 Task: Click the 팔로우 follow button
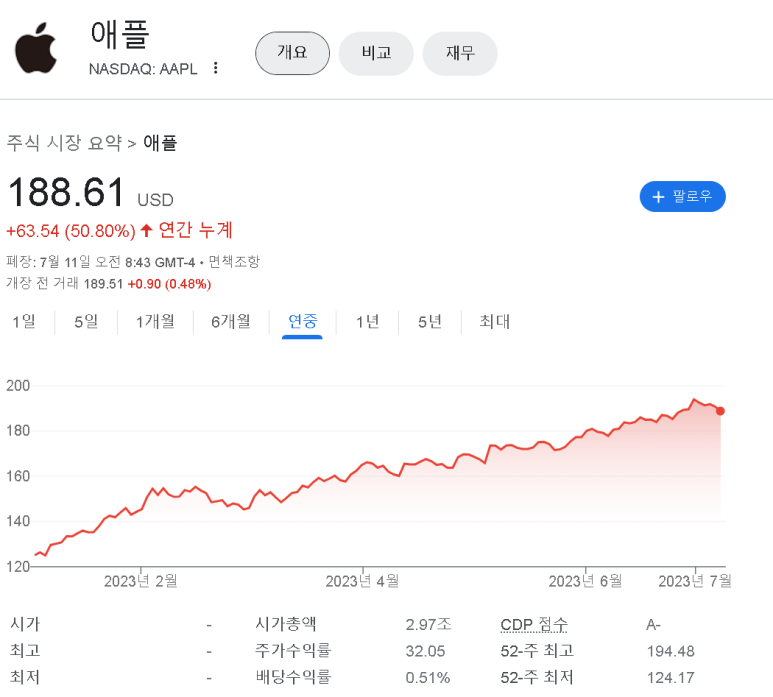click(x=682, y=197)
